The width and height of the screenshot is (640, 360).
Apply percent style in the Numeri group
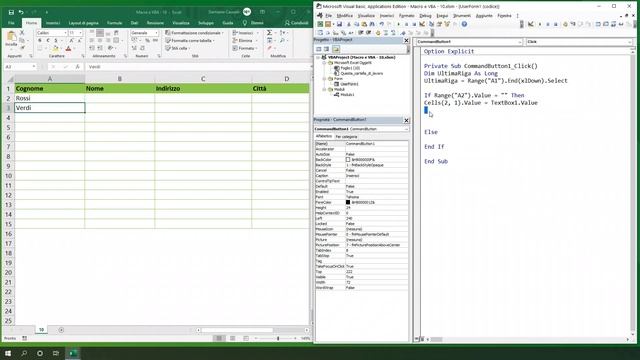147,40
